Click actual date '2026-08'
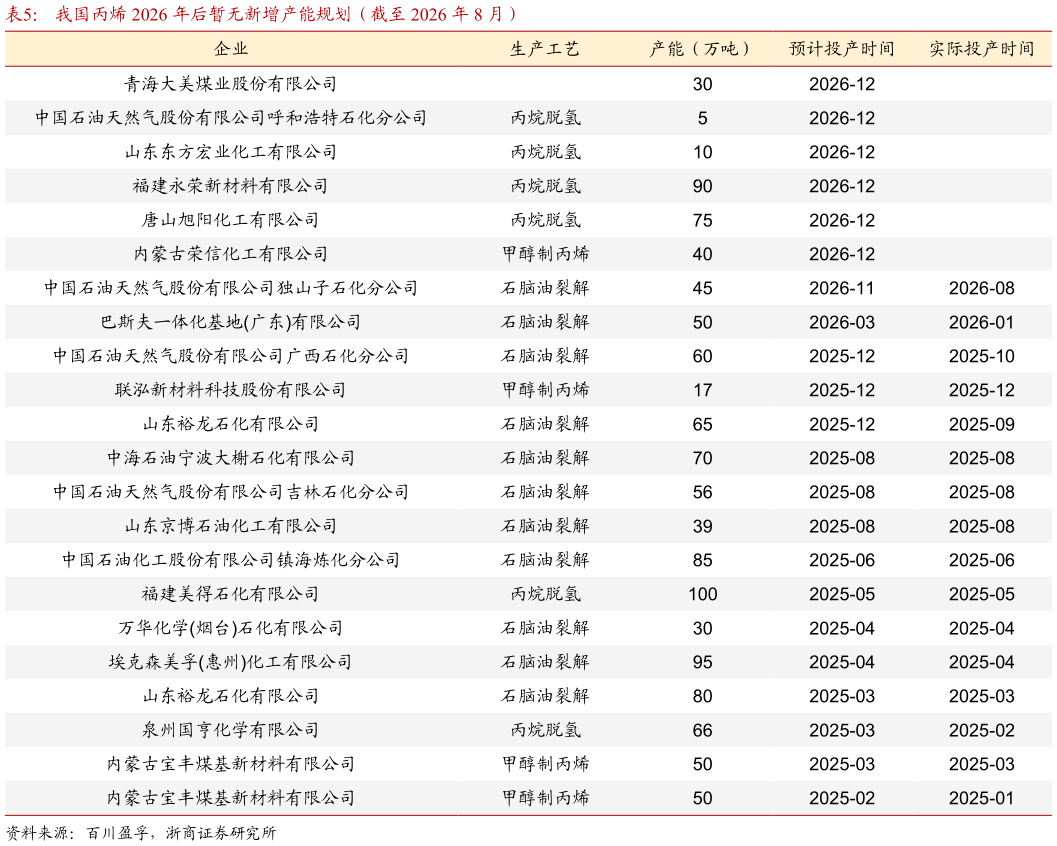The width and height of the screenshot is (1057, 846). point(982,288)
